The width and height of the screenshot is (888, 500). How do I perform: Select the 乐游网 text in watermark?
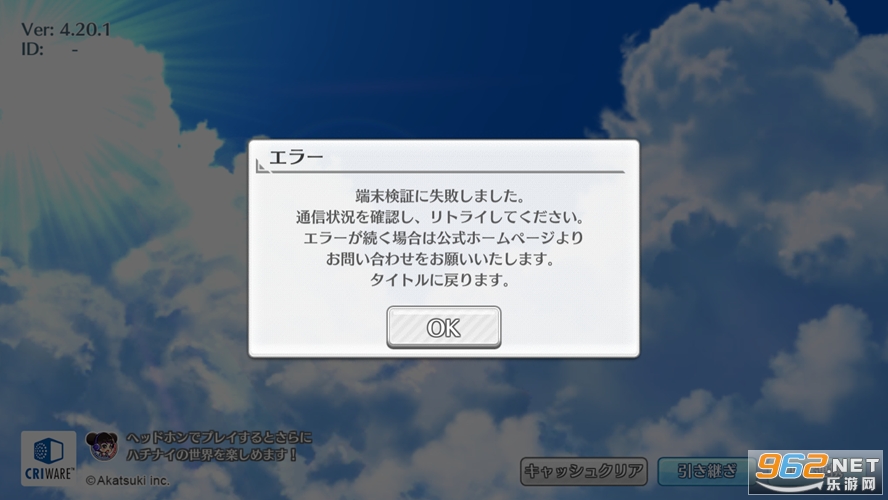(x=851, y=484)
